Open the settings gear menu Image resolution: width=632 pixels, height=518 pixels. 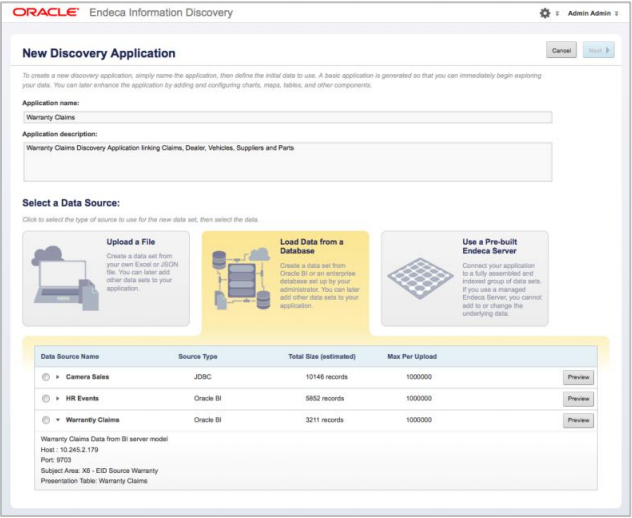[x=545, y=13]
